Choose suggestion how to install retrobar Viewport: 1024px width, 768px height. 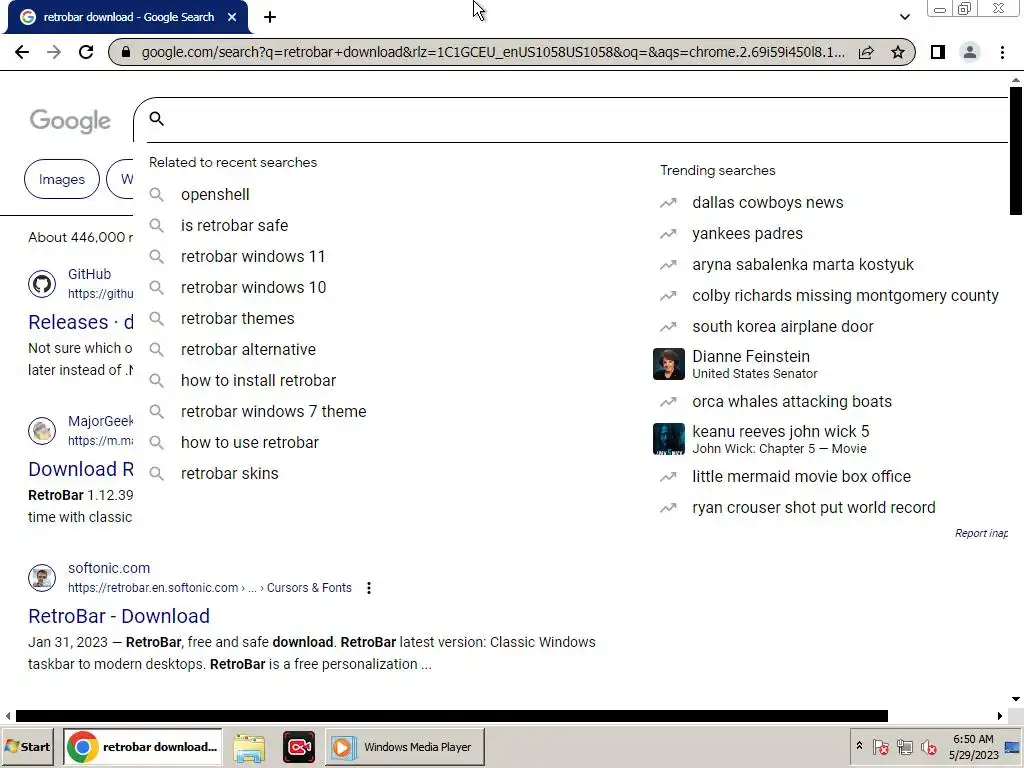click(259, 381)
